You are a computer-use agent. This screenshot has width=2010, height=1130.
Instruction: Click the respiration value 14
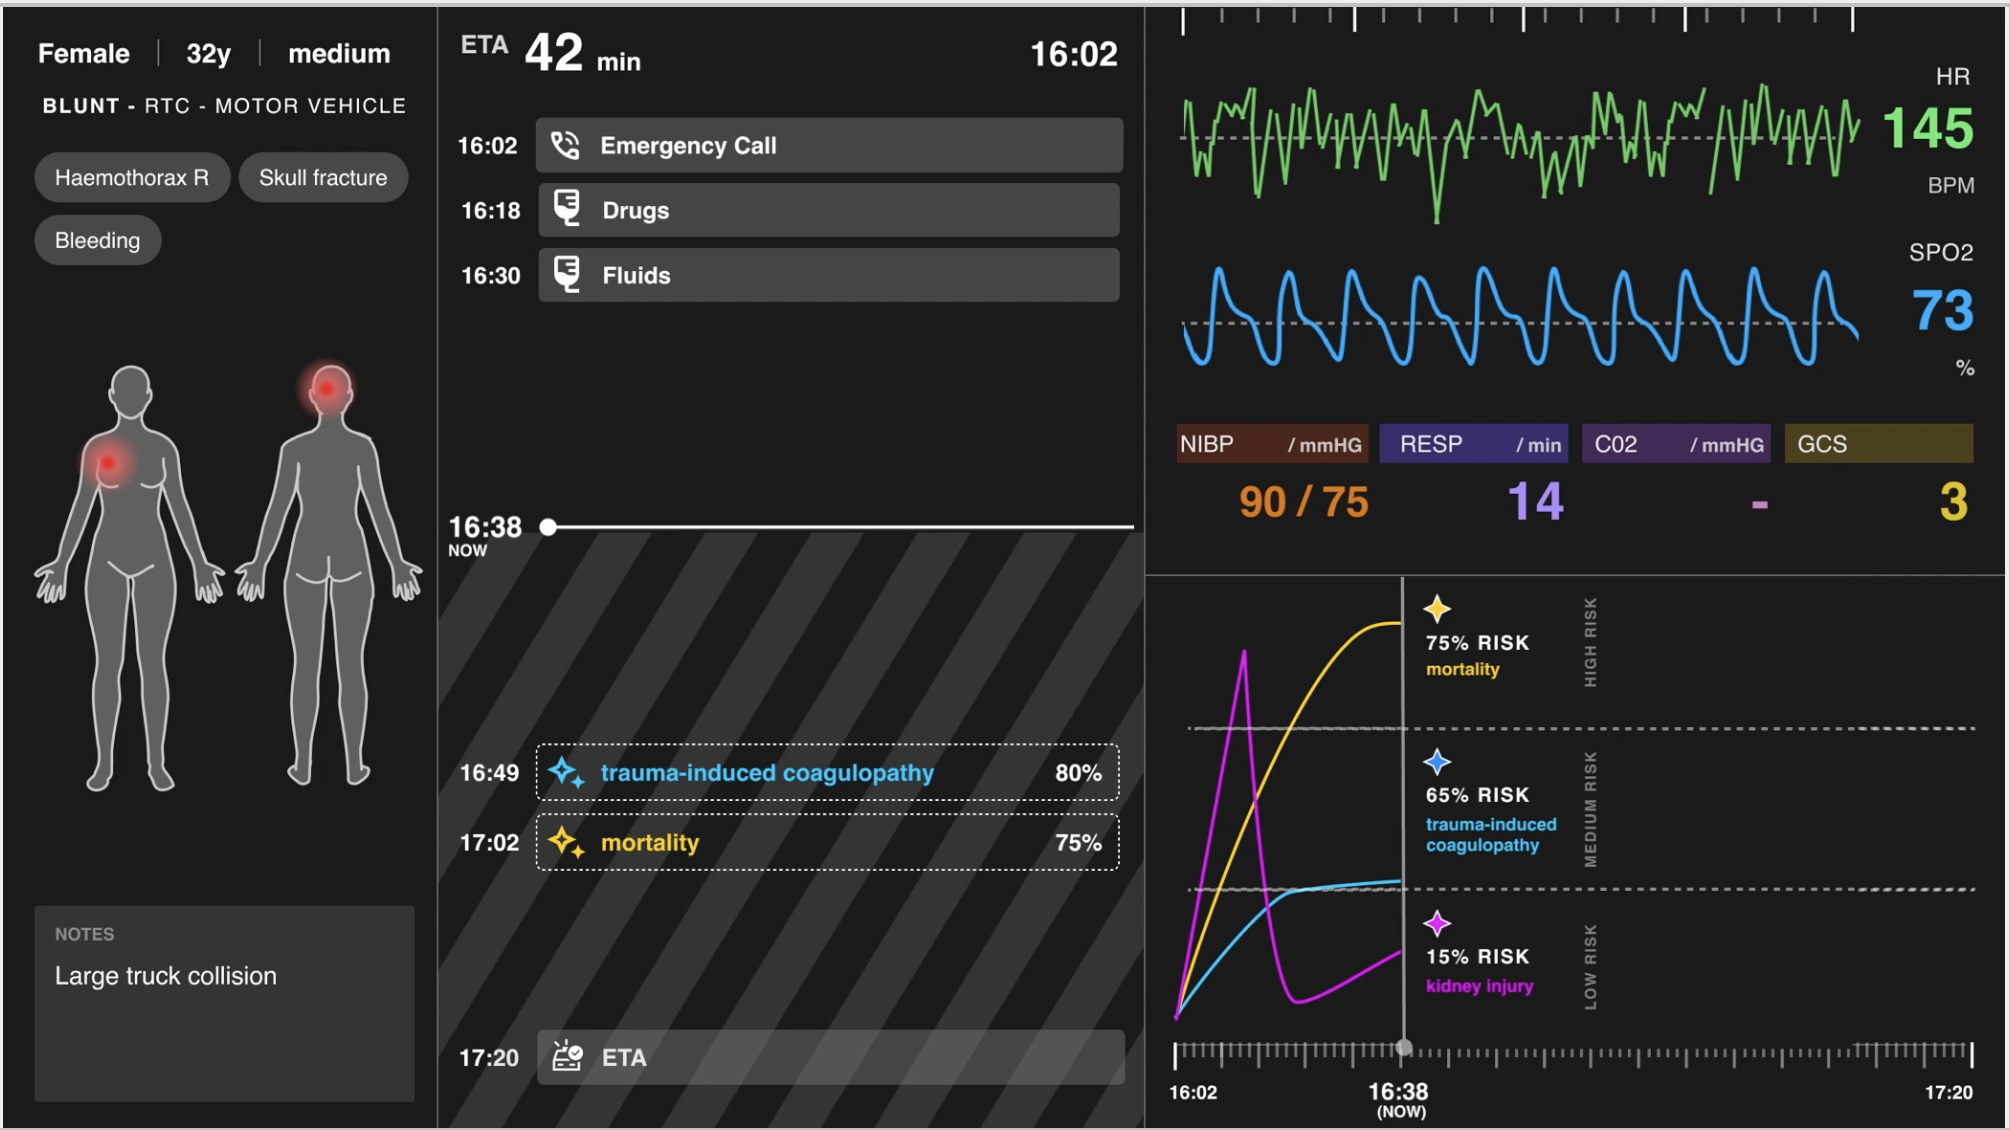click(1535, 502)
